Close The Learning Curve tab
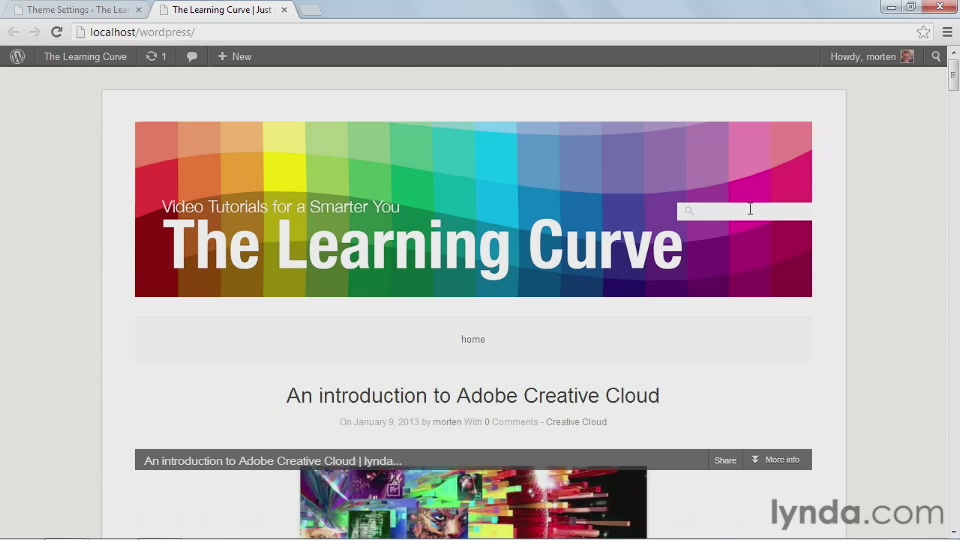Image resolution: width=960 pixels, height=540 pixels. tap(284, 10)
